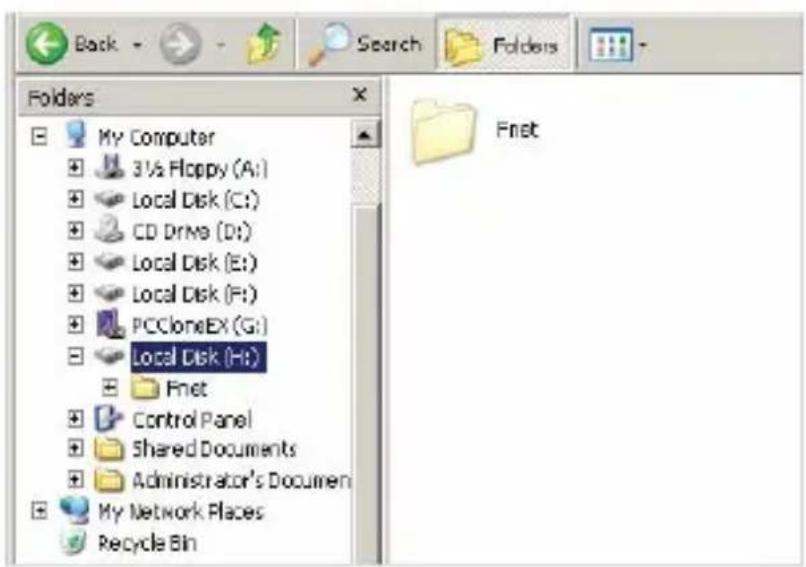This screenshot has width=806, height=567.
Task: Click the green Back arrow icon
Action: [x=47, y=44]
